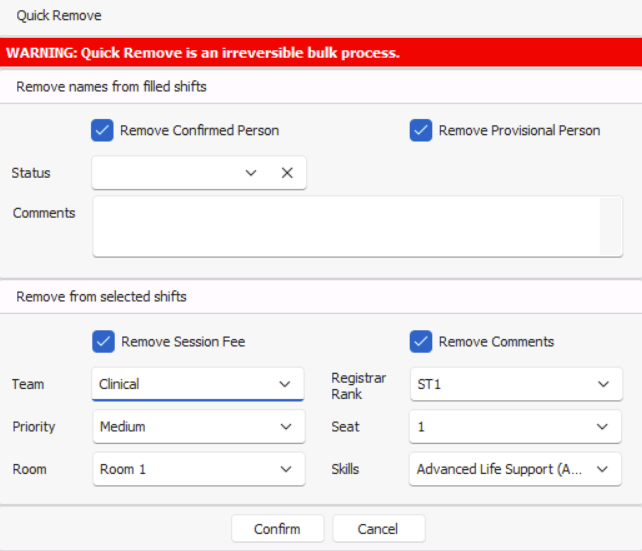Toggle the Remove Session Fee checkbox

click(x=103, y=341)
